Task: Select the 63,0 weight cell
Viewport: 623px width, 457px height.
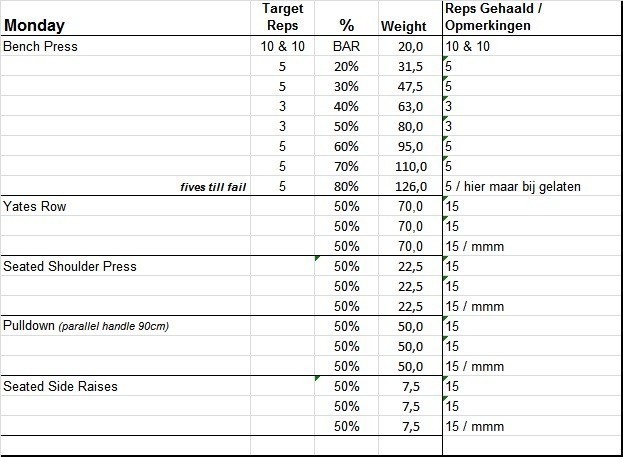Action: [x=410, y=107]
